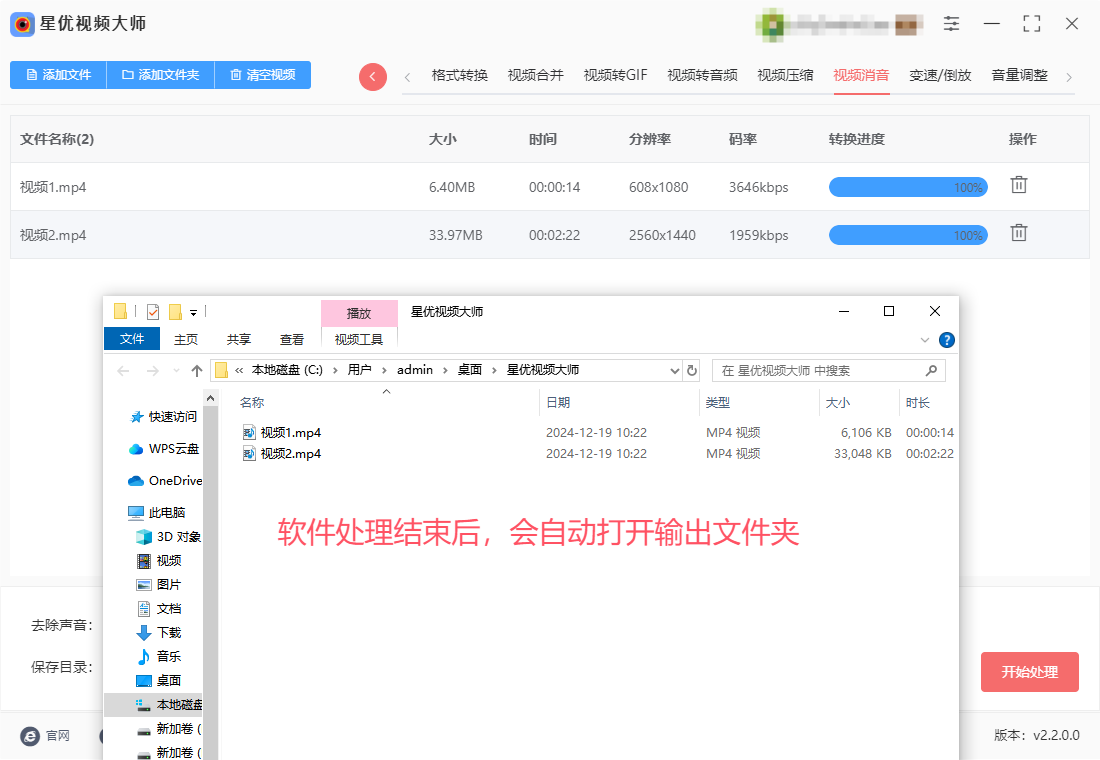1100x760 pixels.
Task: Open the recent locations dropdown in Explorer
Action: [176, 371]
